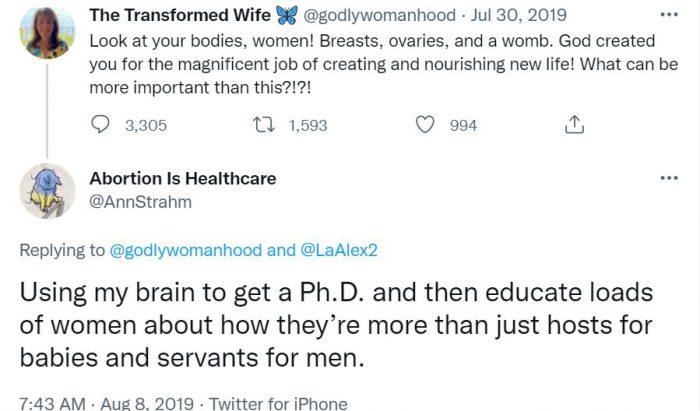
Task: Like the tweet with the heart icon
Action: point(425,125)
